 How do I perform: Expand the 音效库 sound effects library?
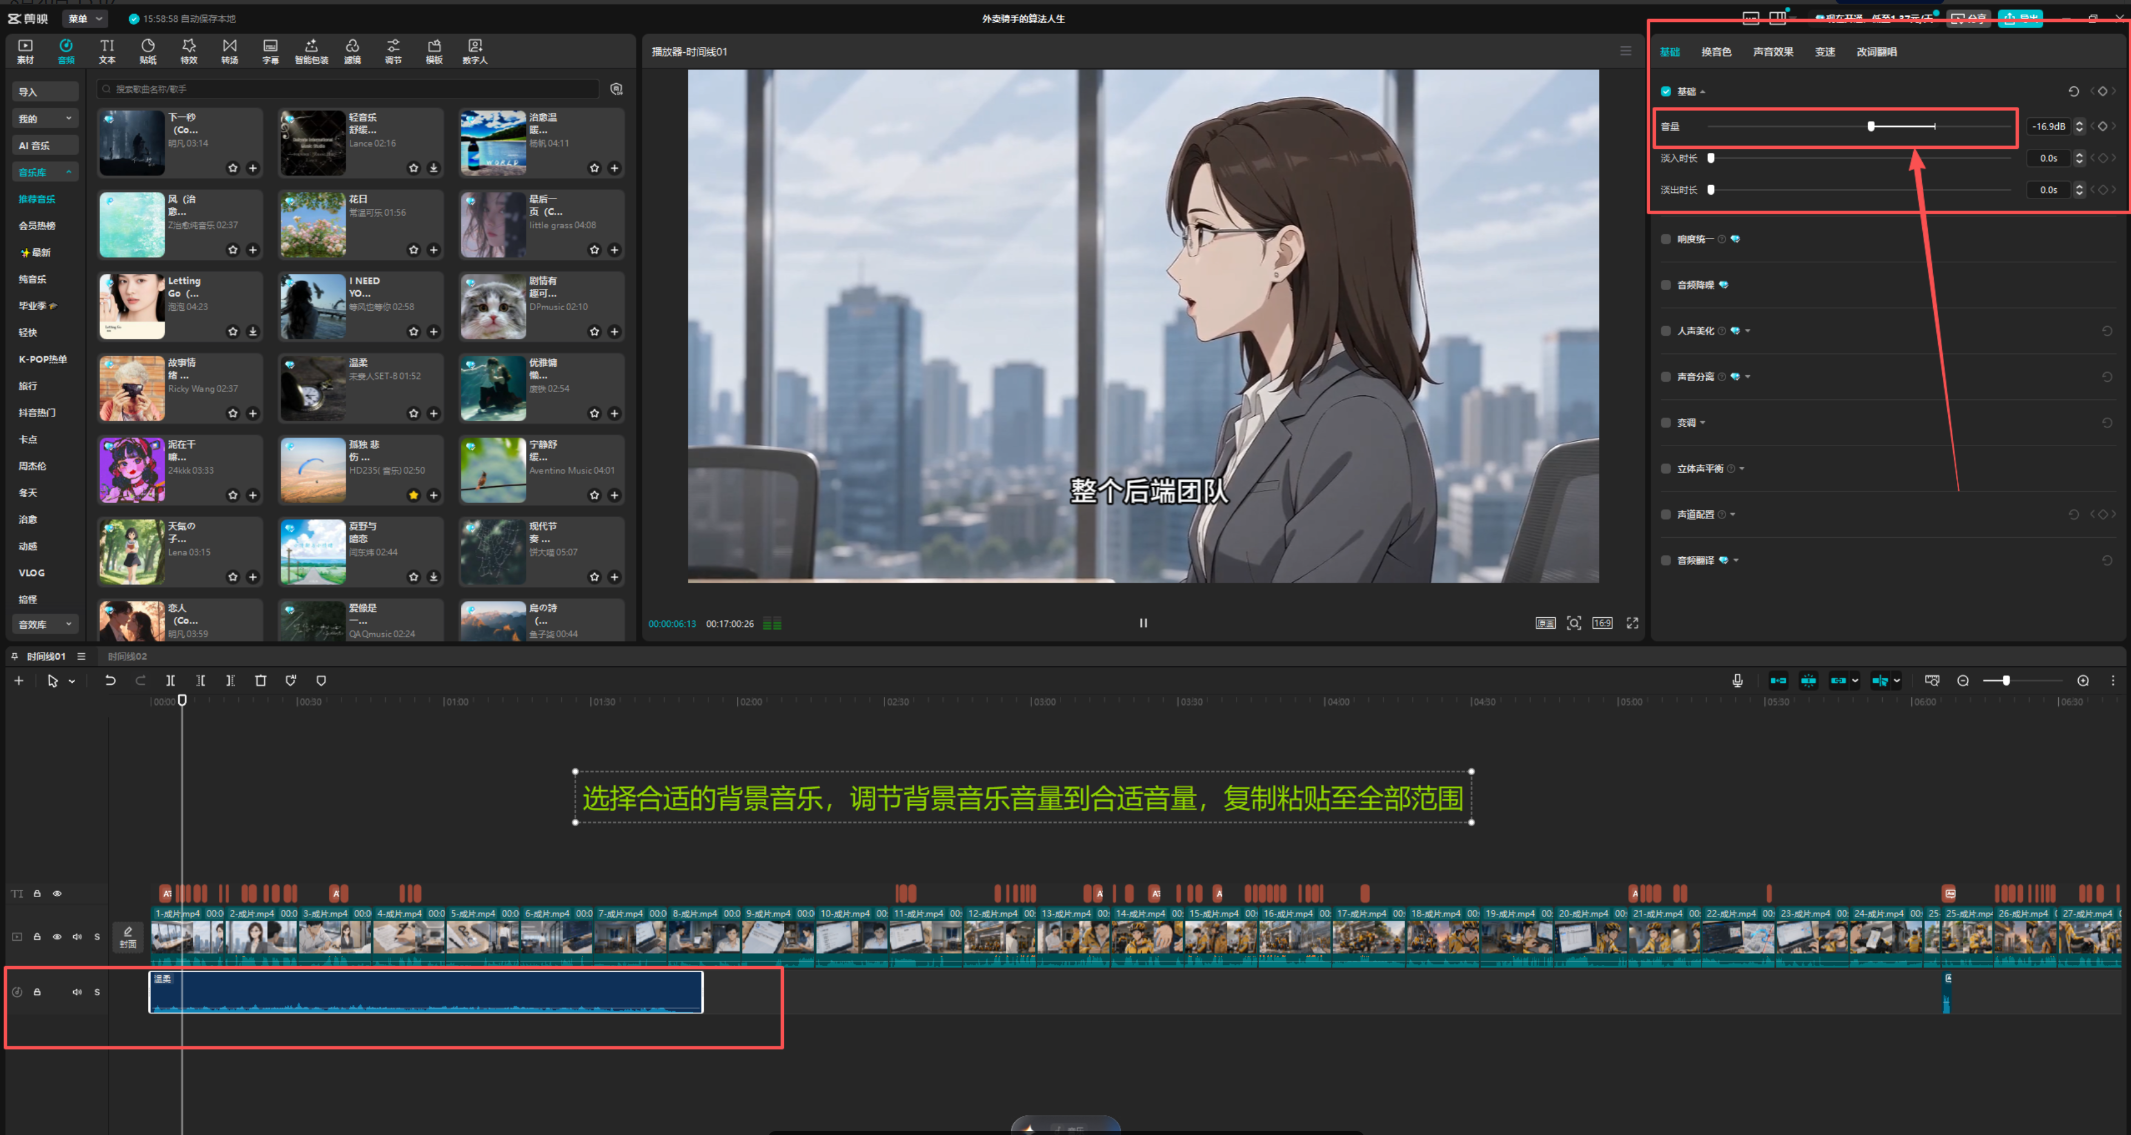pyautogui.click(x=45, y=624)
